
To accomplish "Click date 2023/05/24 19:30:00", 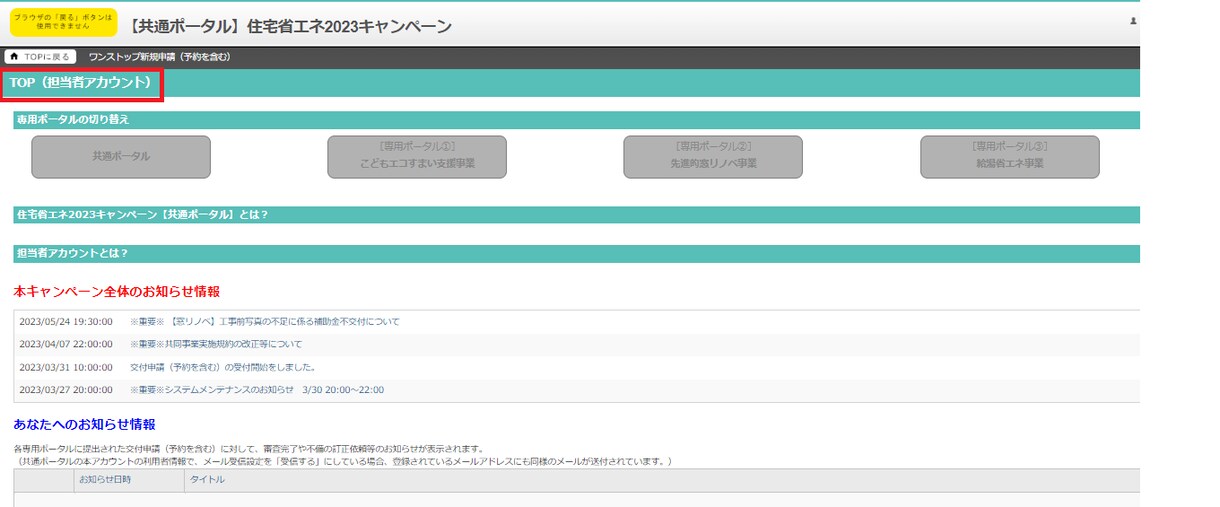I will pyautogui.click(x=66, y=322).
